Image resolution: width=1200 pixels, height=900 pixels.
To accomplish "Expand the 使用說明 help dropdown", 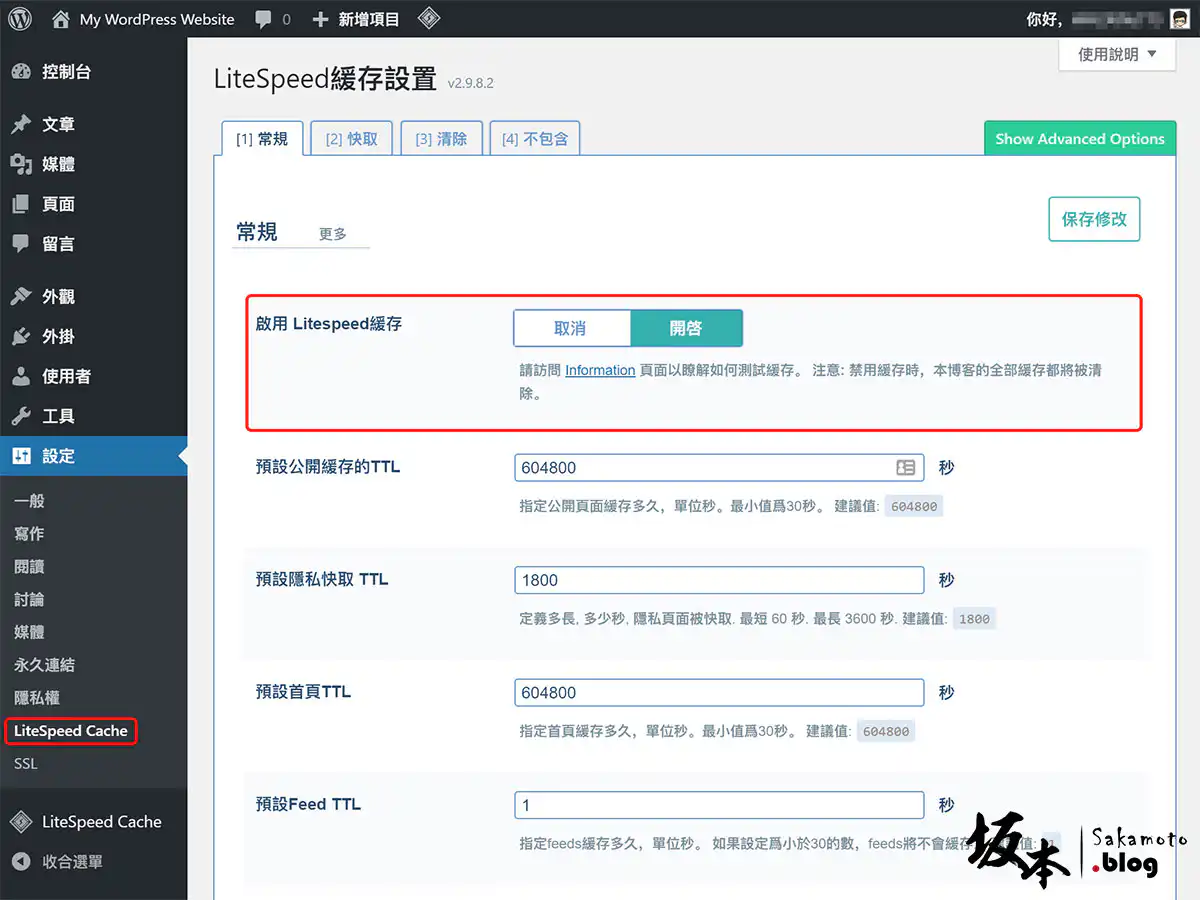I will click(x=1116, y=55).
